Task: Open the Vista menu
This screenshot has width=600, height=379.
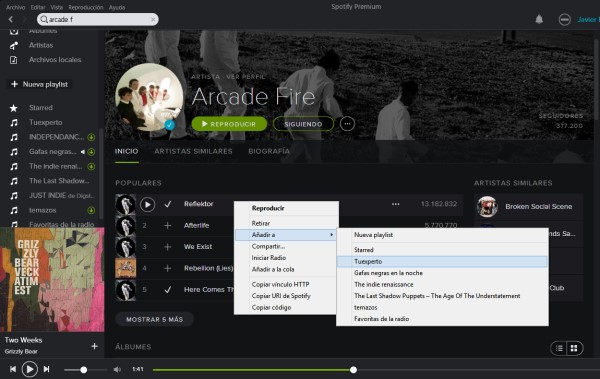Action: [x=57, y=7]
